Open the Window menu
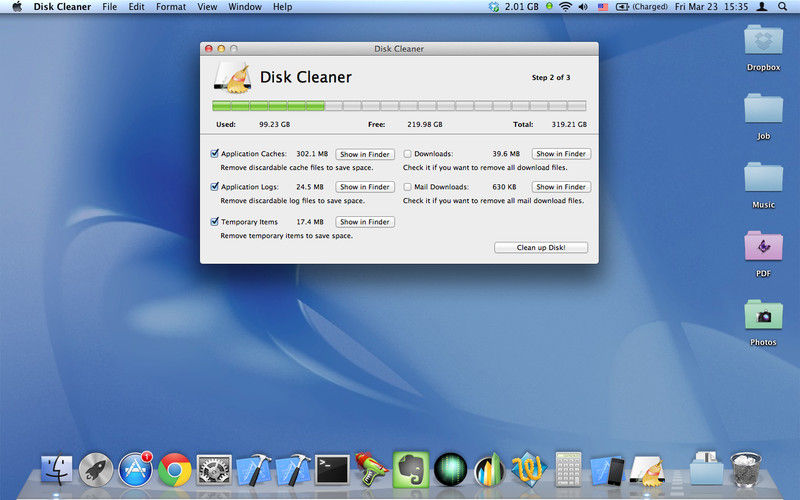This screenshot has height=500, width=800. (x=245, y=7)
